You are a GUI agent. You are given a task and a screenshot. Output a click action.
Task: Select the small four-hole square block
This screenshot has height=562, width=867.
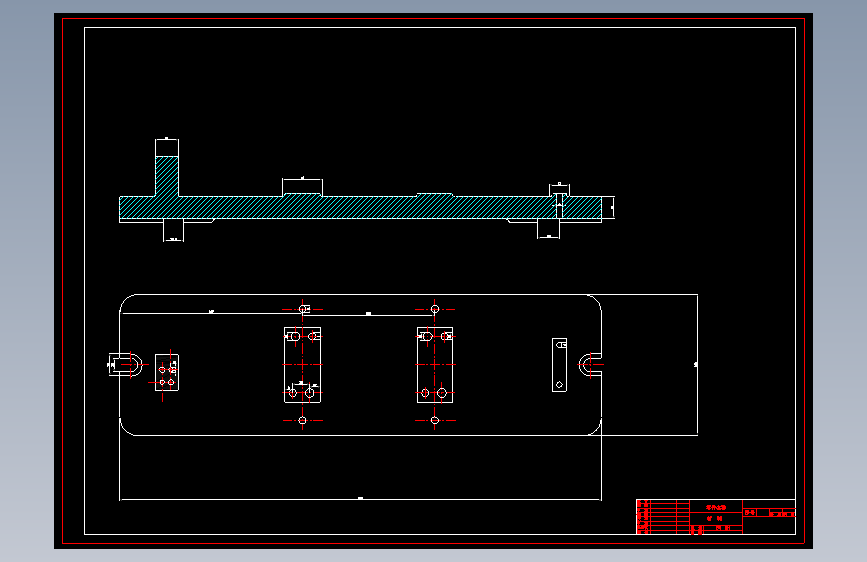[x=167, y=372]
